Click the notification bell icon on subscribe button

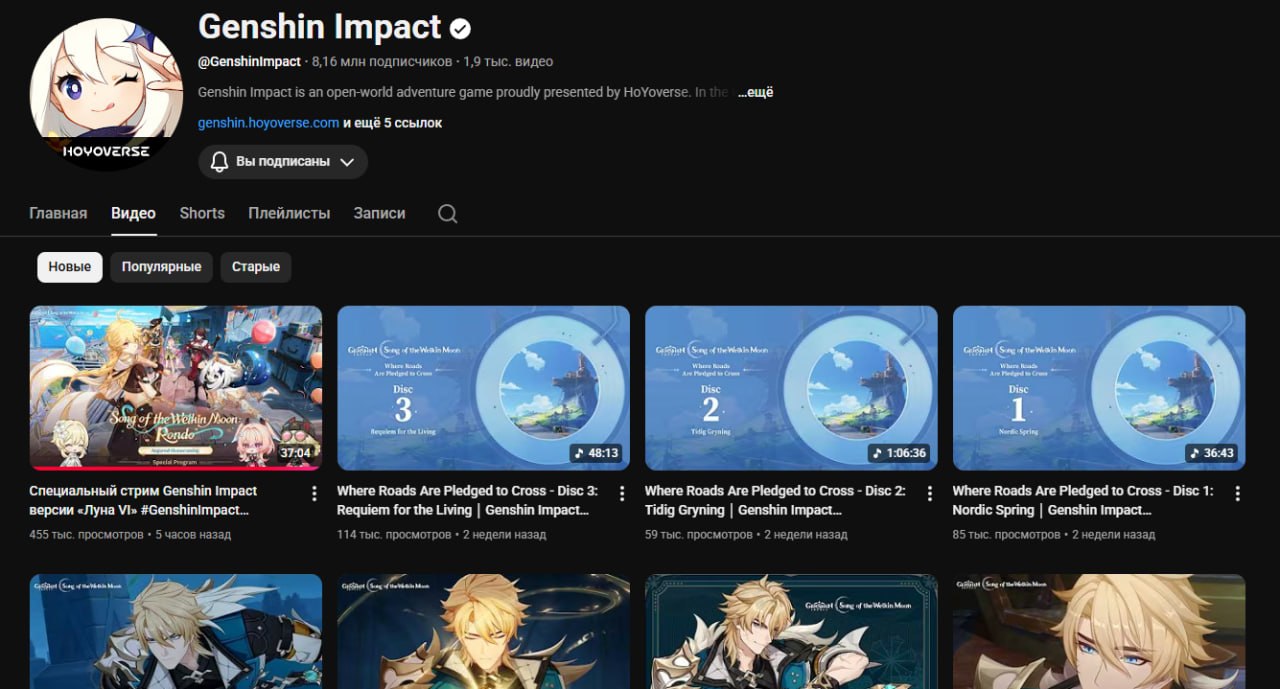[x=220, y=162]
